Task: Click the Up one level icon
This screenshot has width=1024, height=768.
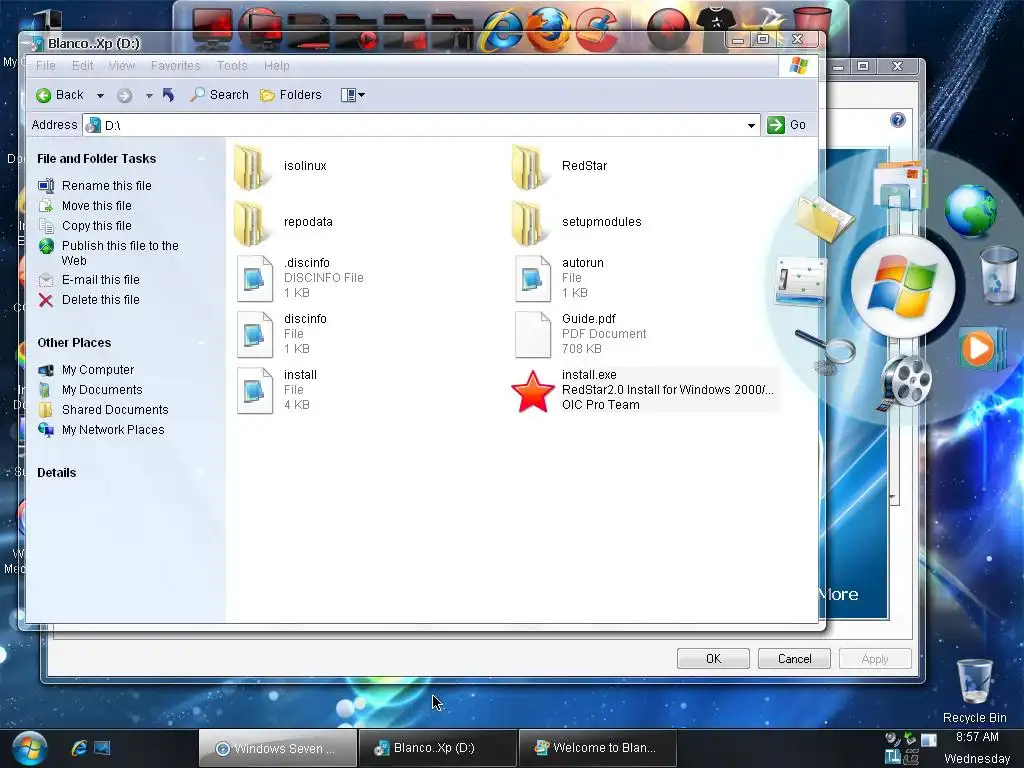Action: coord(168,95)
